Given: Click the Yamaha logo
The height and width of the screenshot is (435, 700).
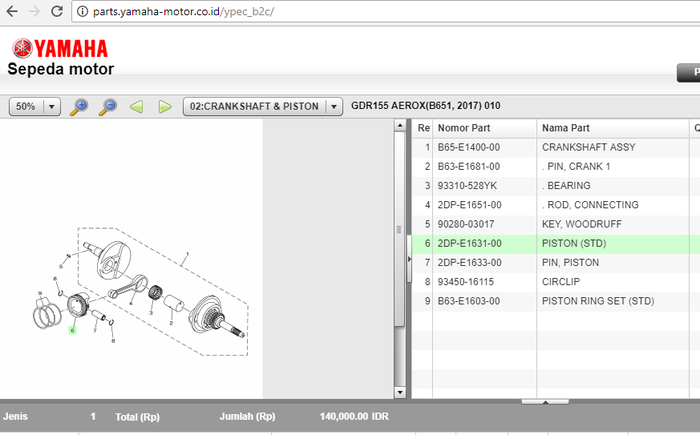Looking at the screenshot, I should [x=59, y=49].
